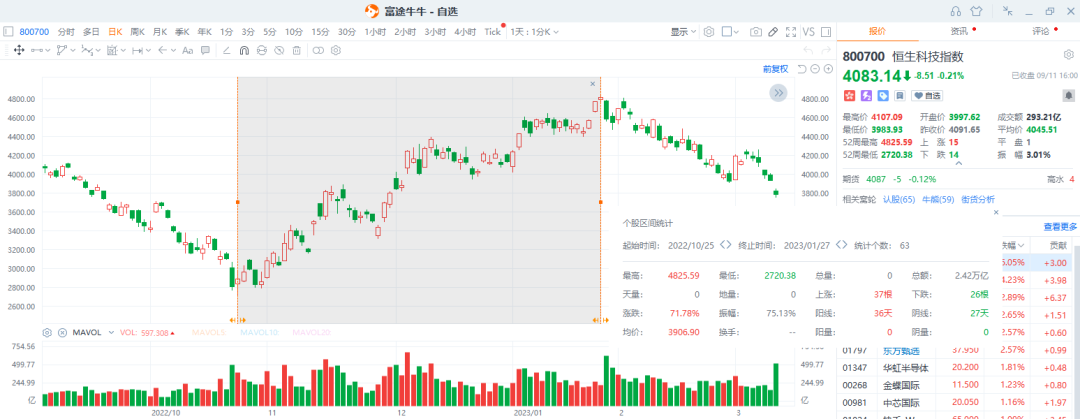Expand the measurement tool dropdown arrow
This screenshot has height=419, width=1080.
pos(123,50)
